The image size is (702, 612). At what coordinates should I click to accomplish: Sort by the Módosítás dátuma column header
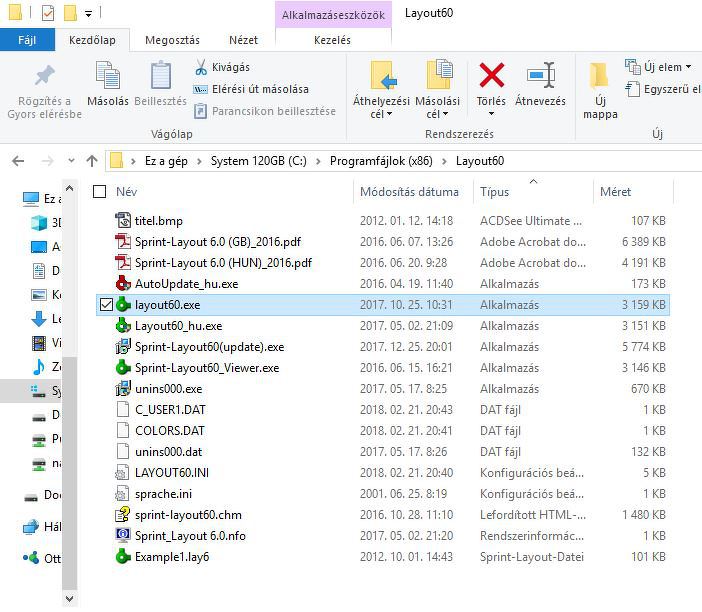[x=409, y=192]
